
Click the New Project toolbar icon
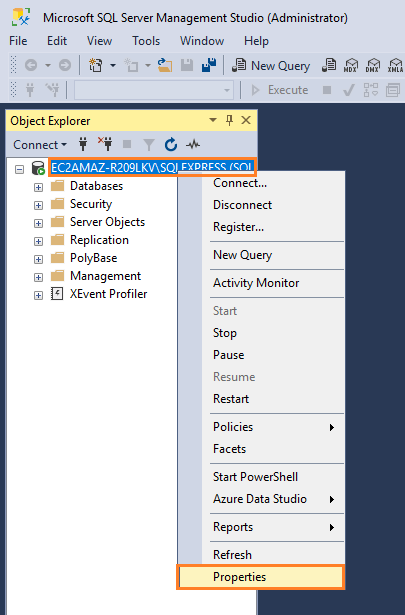[x=95, y=65]
